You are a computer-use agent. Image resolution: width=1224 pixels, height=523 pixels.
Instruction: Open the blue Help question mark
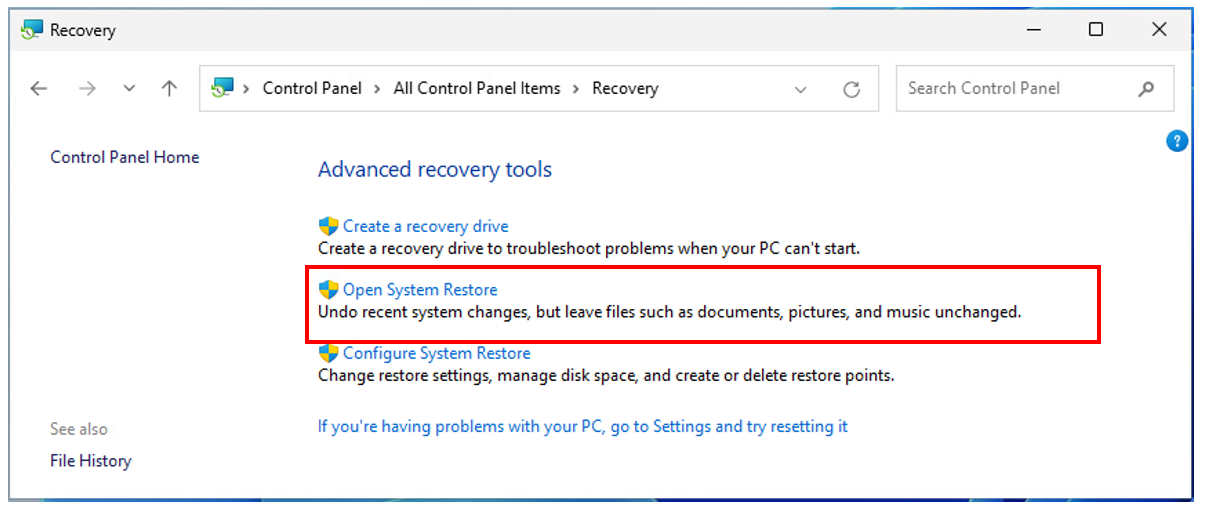(x=1177, y=141)
